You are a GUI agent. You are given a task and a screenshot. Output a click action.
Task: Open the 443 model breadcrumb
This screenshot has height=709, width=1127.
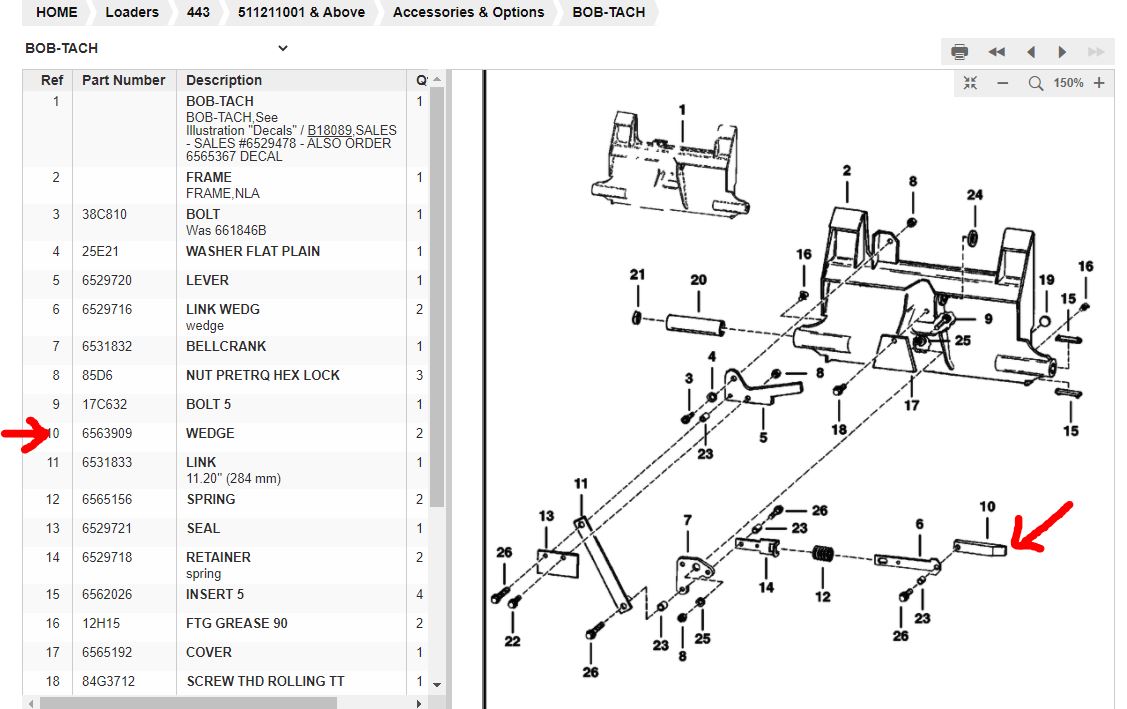(198, 12)
